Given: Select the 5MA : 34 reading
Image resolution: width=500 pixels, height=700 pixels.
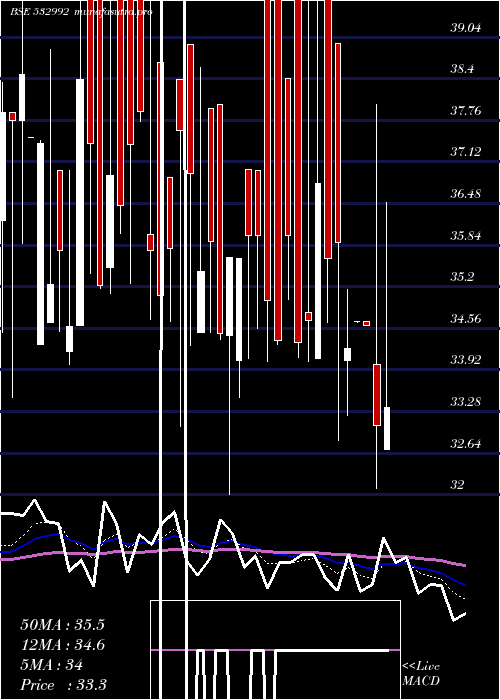Looking at the screenshot, I should click(x=52, y=665).
